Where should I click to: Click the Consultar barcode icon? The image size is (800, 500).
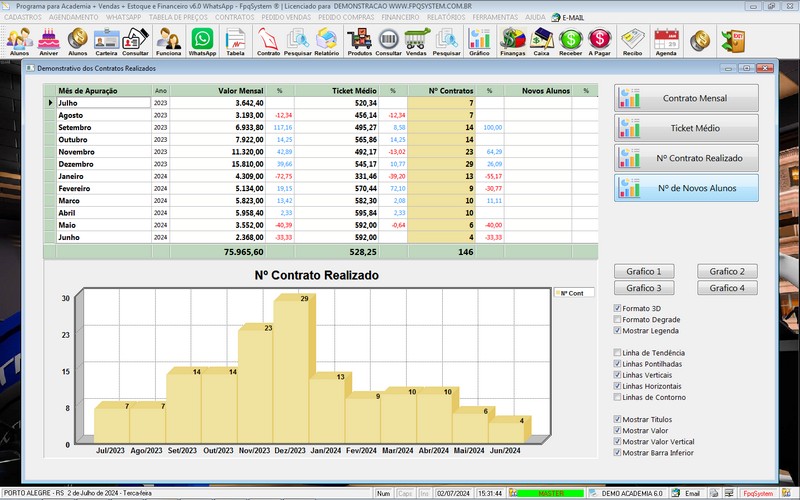388,41
